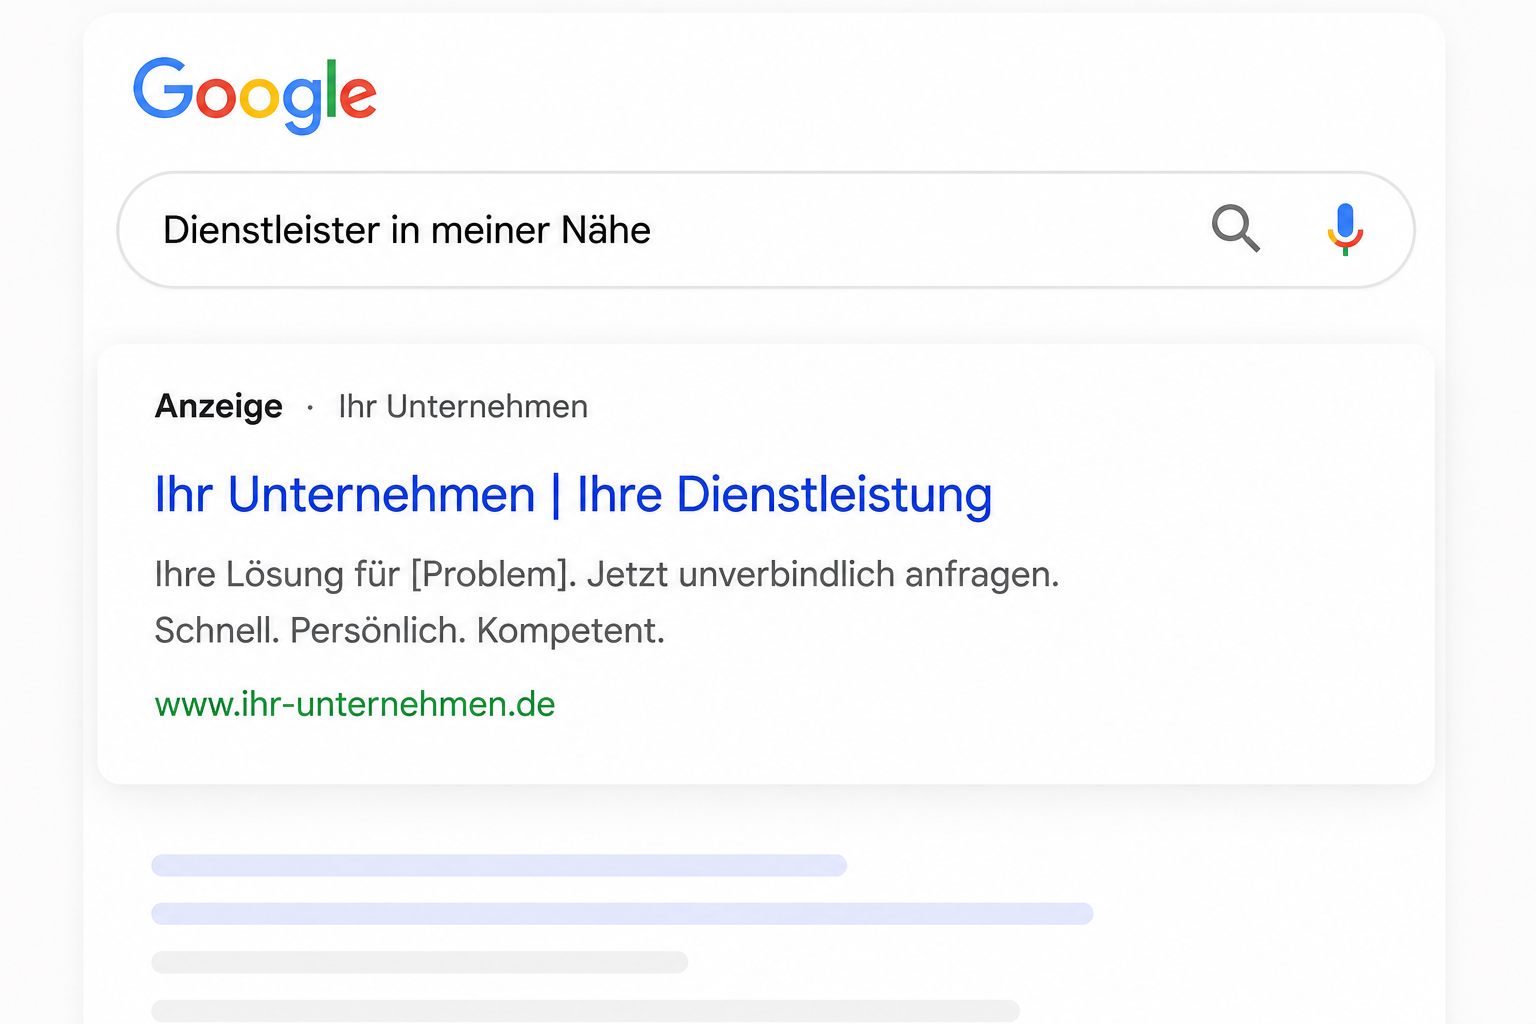Activate the microphone voice search icon
1536x1024 pixels.
[1345, 229]
